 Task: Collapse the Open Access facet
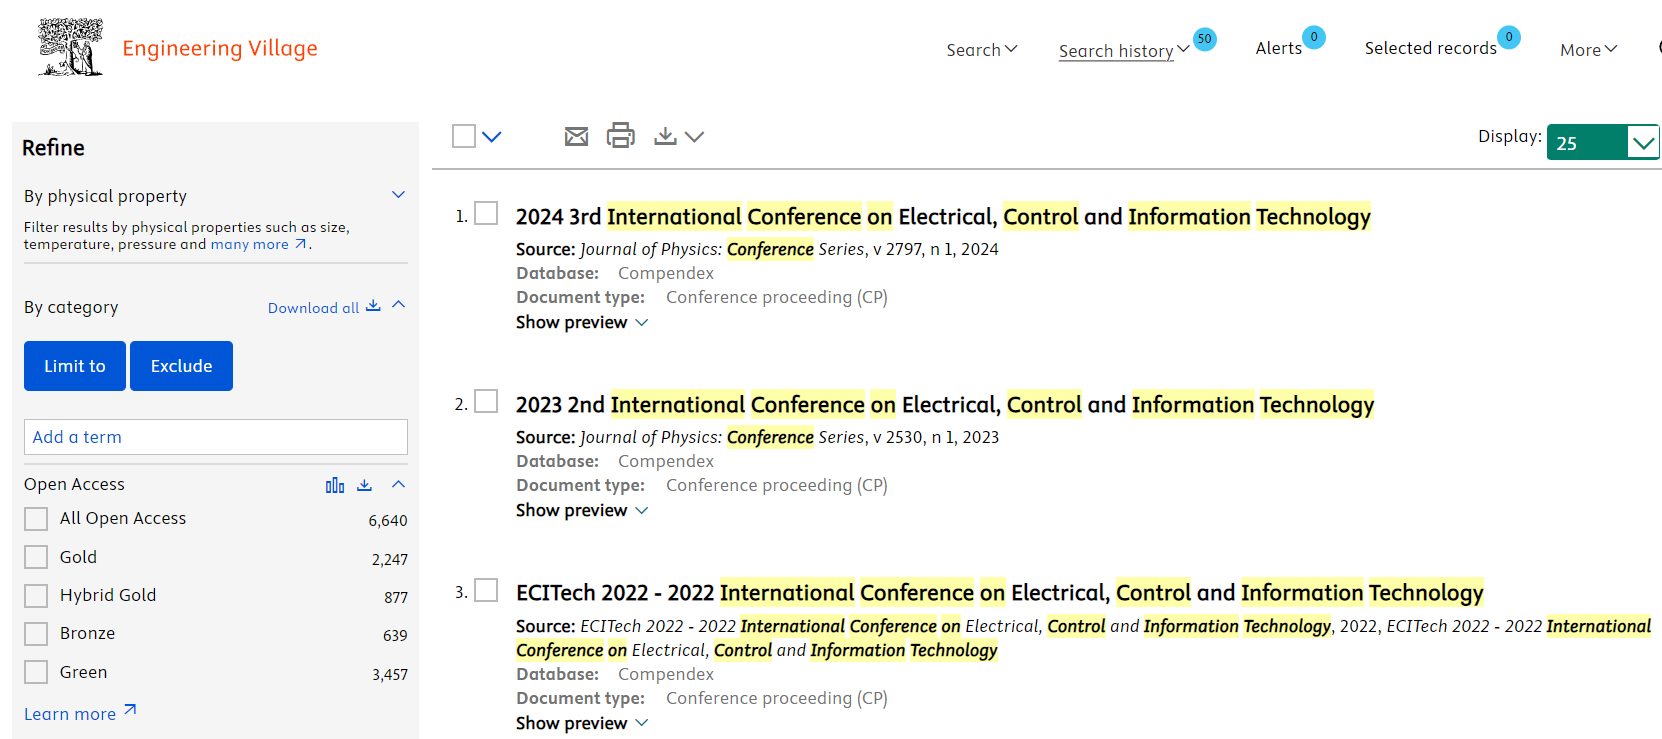point(398,484)
